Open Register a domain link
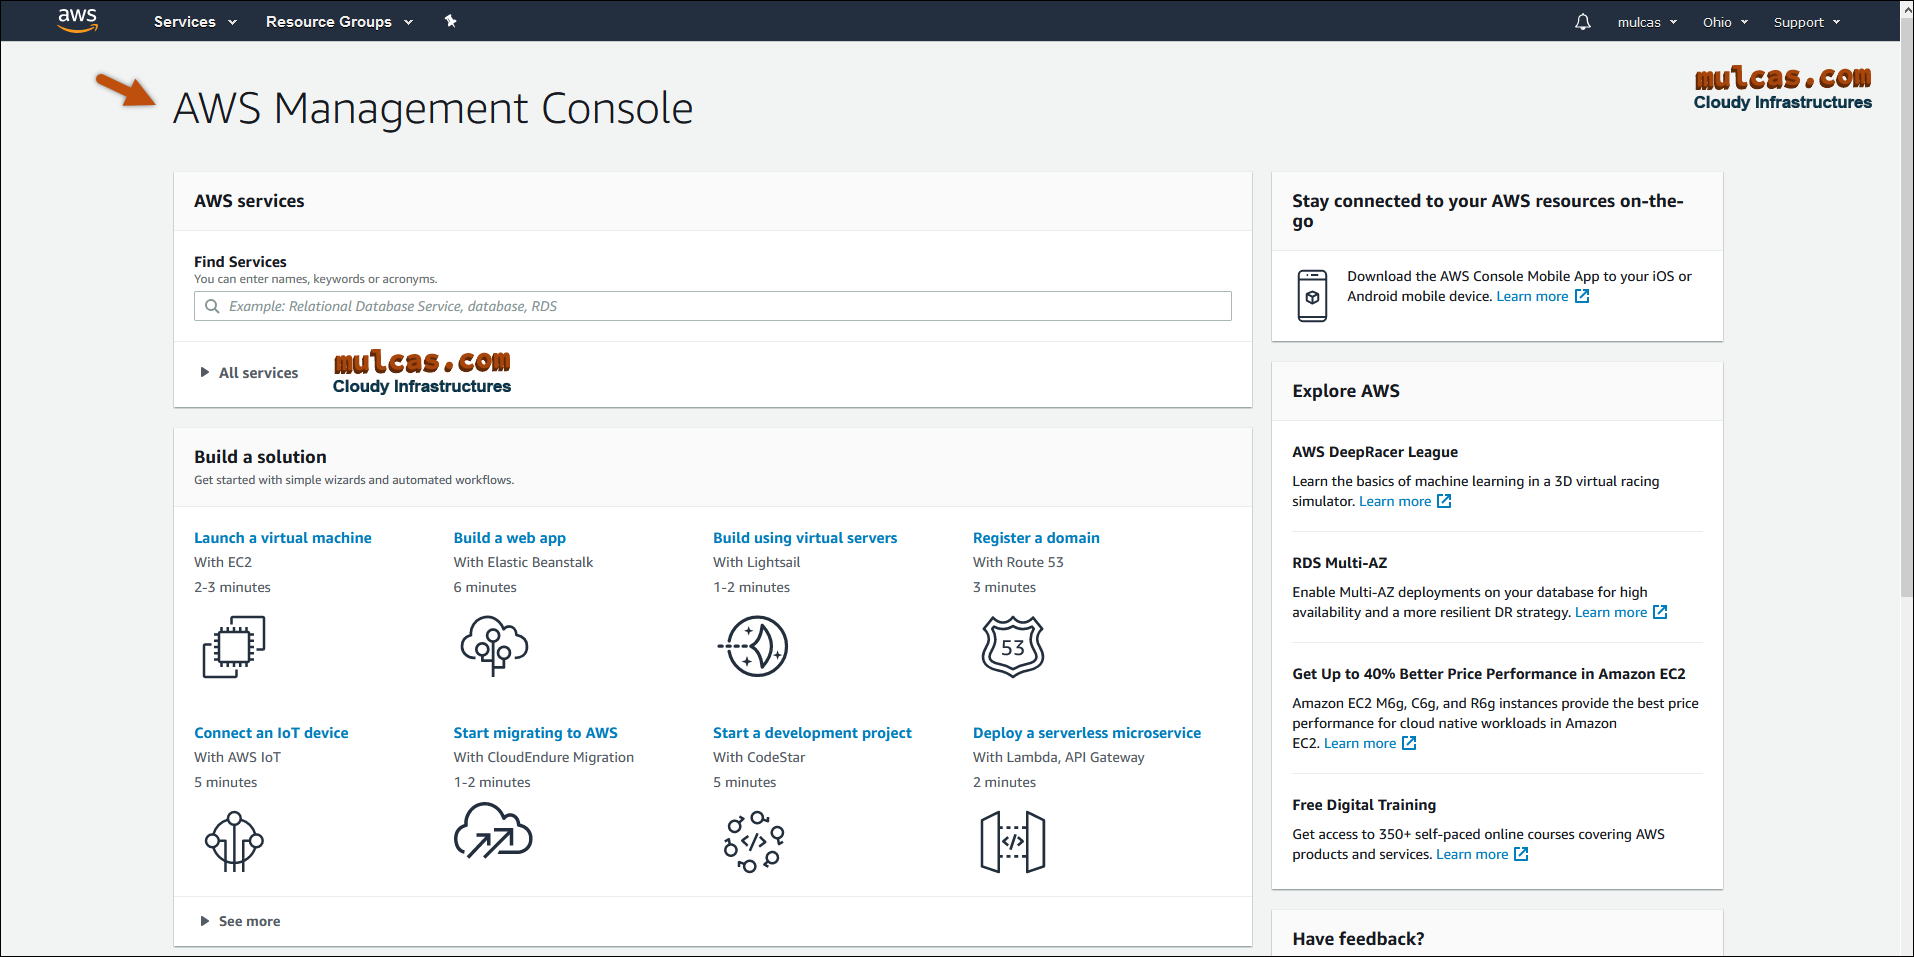 (1036, 537)
